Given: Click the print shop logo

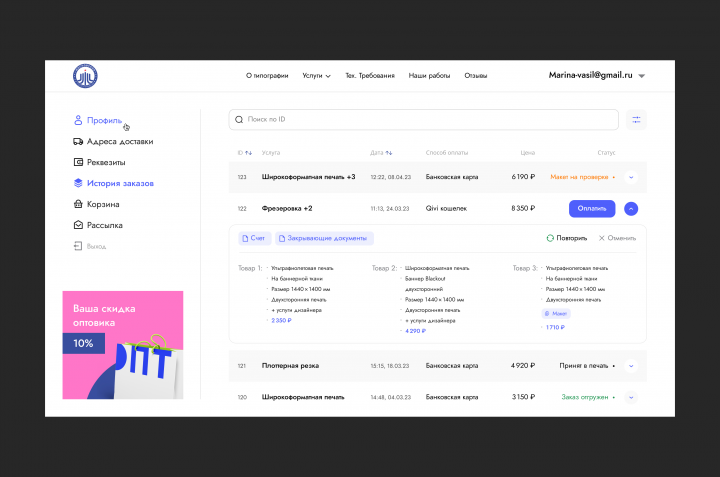Looking at the screenshot, I should pos(85,76).
